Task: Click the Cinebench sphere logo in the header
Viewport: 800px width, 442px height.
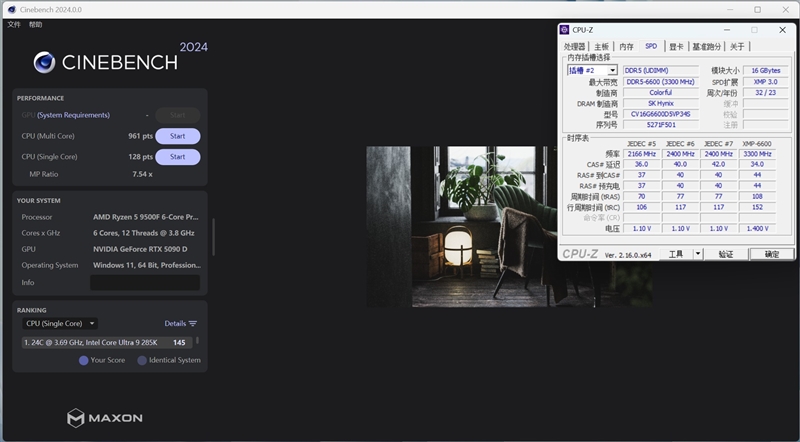Action: click(45, 62)
